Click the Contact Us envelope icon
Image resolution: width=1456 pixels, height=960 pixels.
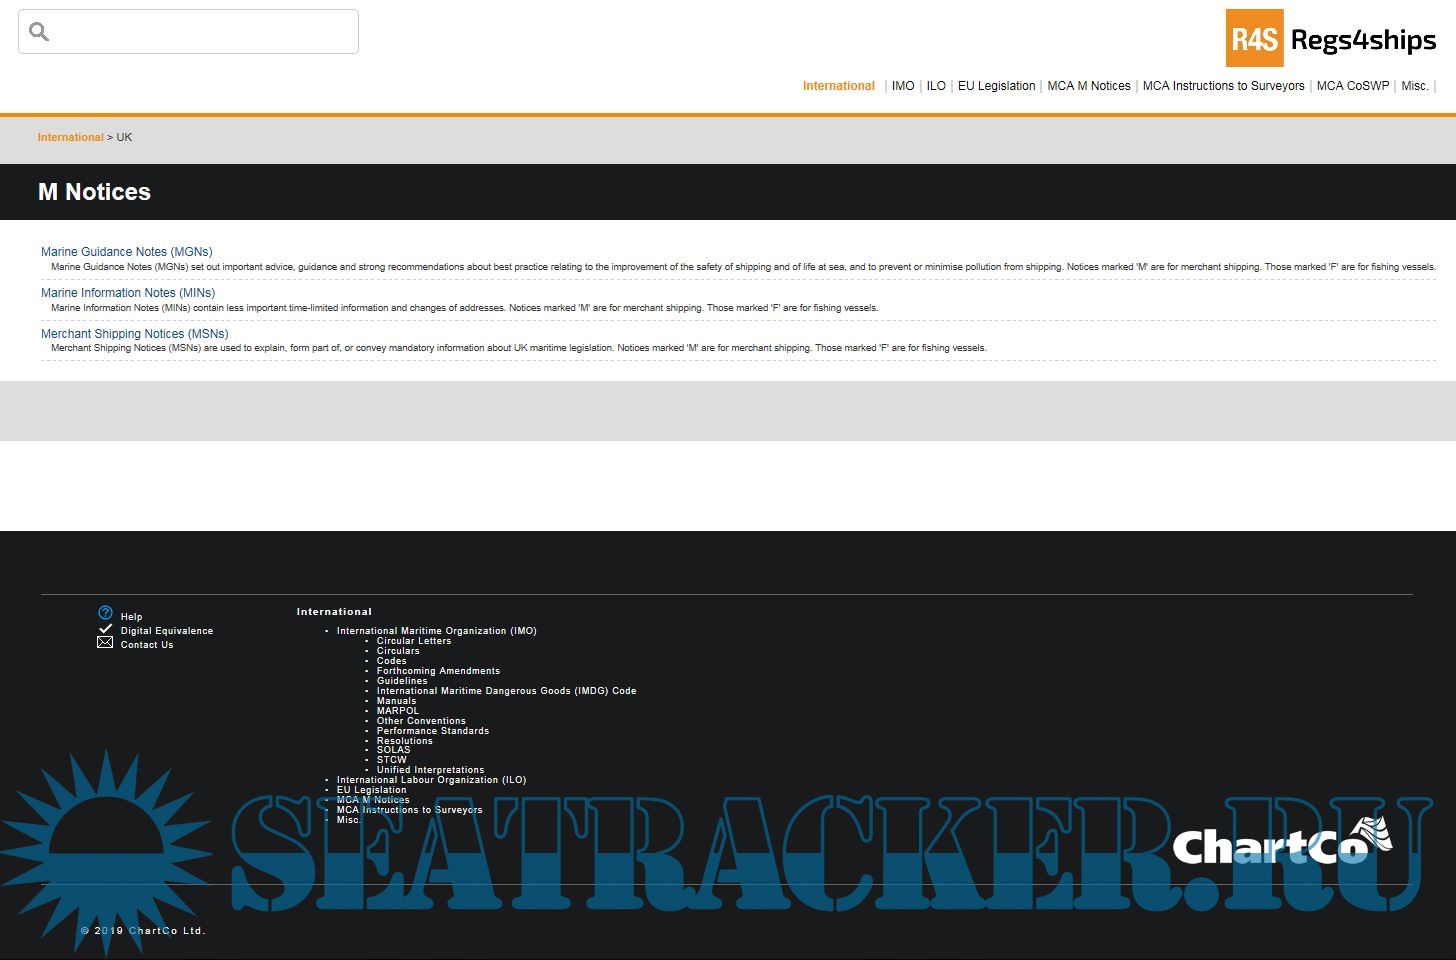(x=105, y=643)
